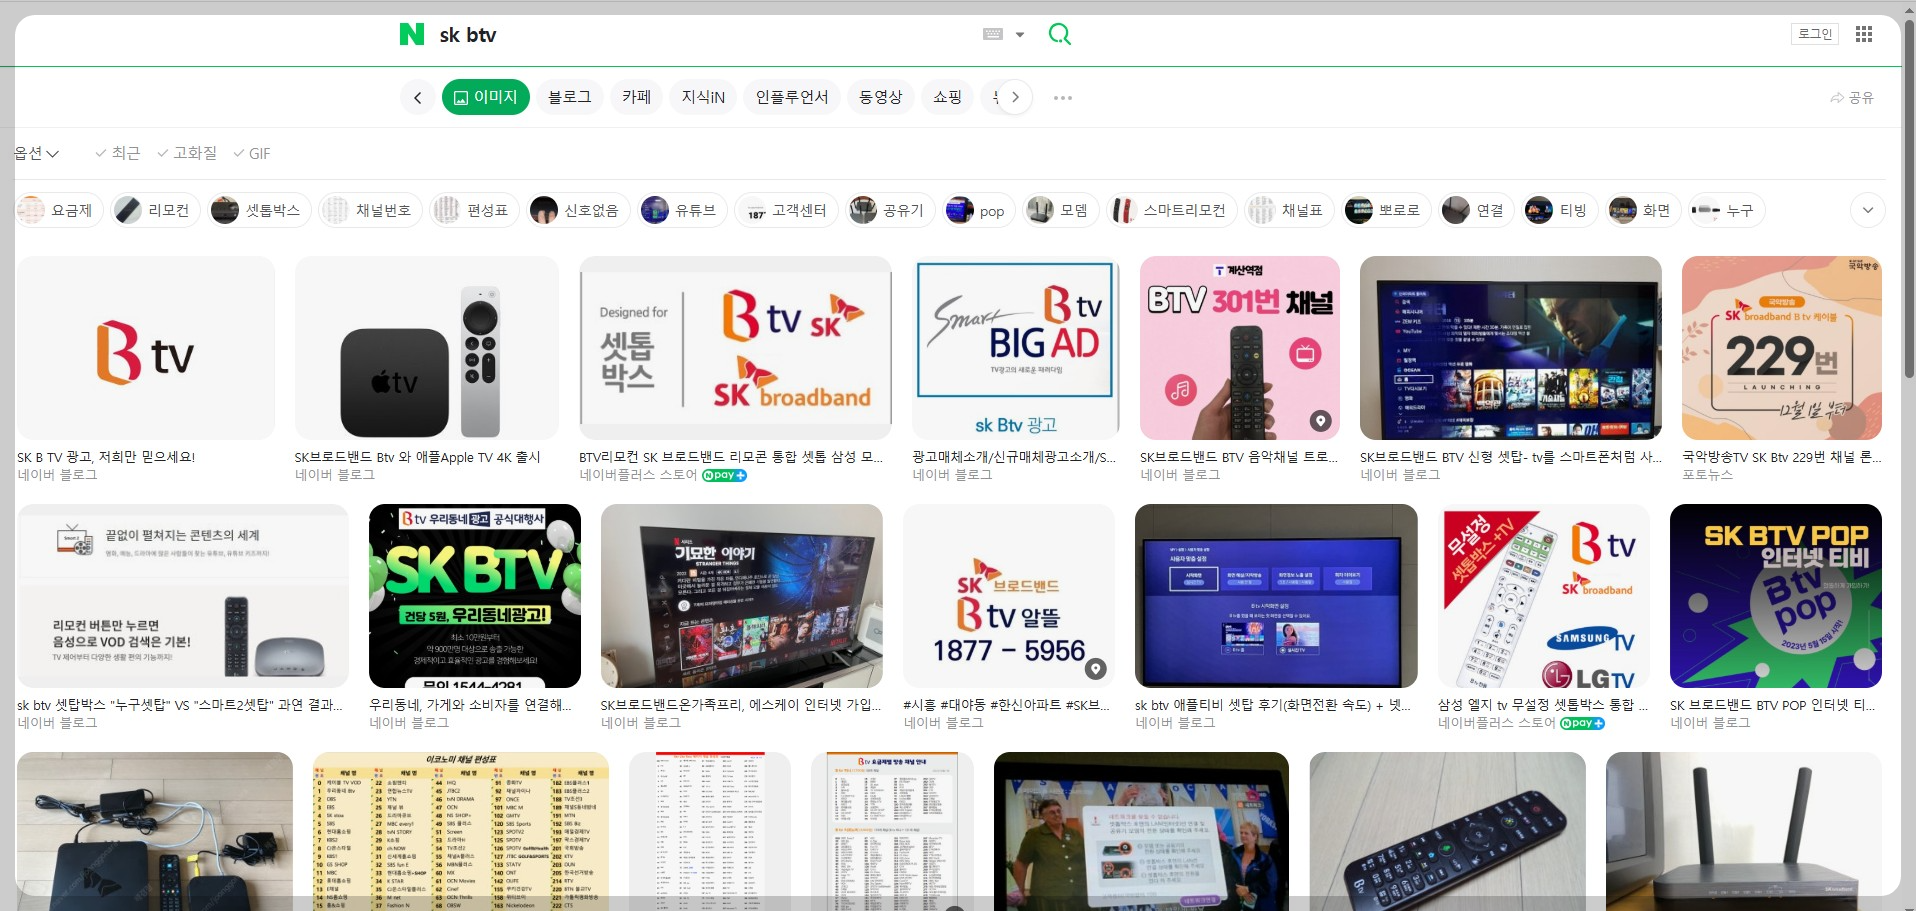Viewport: 1916px width, 911px height.
Task: Open '삼성 엘지 tv 무설정 셋톱박스' link
Action: point(1541,705)
